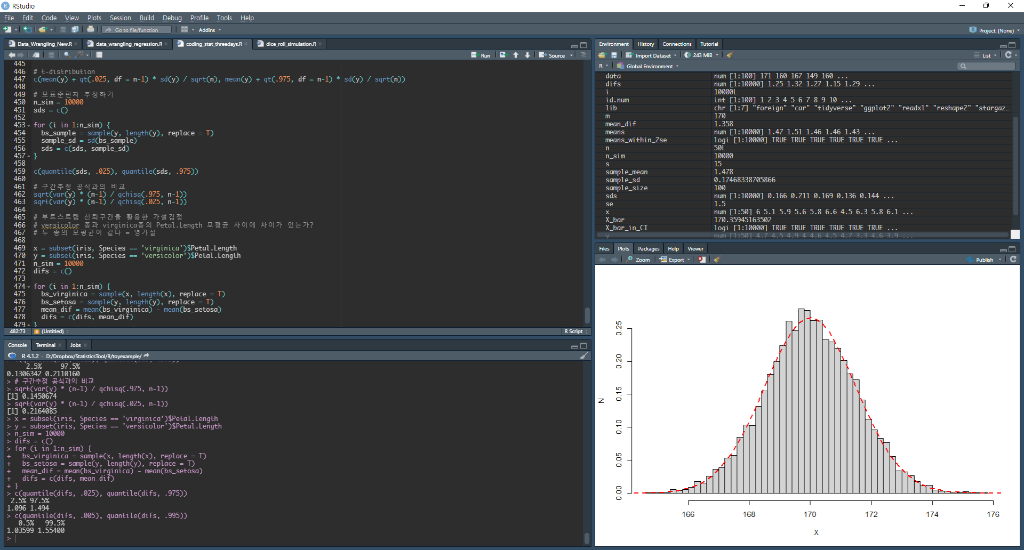The height and width of the screenshot is (550, 1024).
Task: Open the Project (None) dropdown
Action: (993, 30)
